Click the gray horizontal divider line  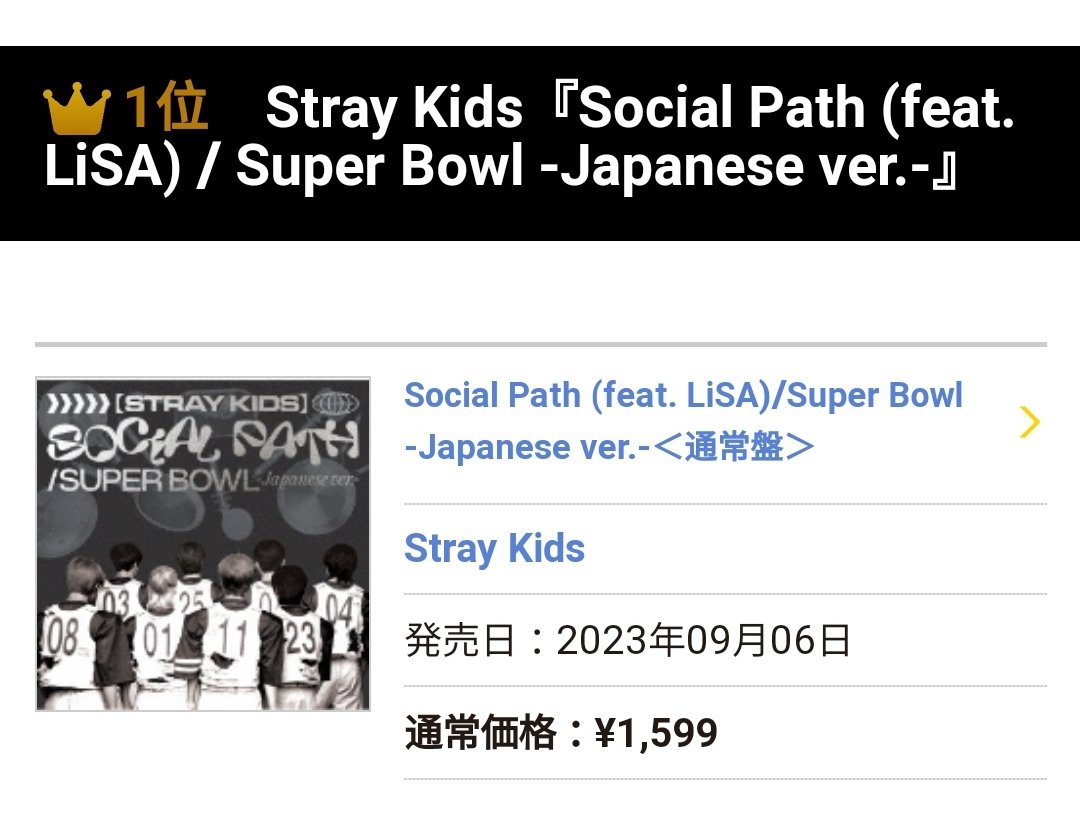(541, 343)
